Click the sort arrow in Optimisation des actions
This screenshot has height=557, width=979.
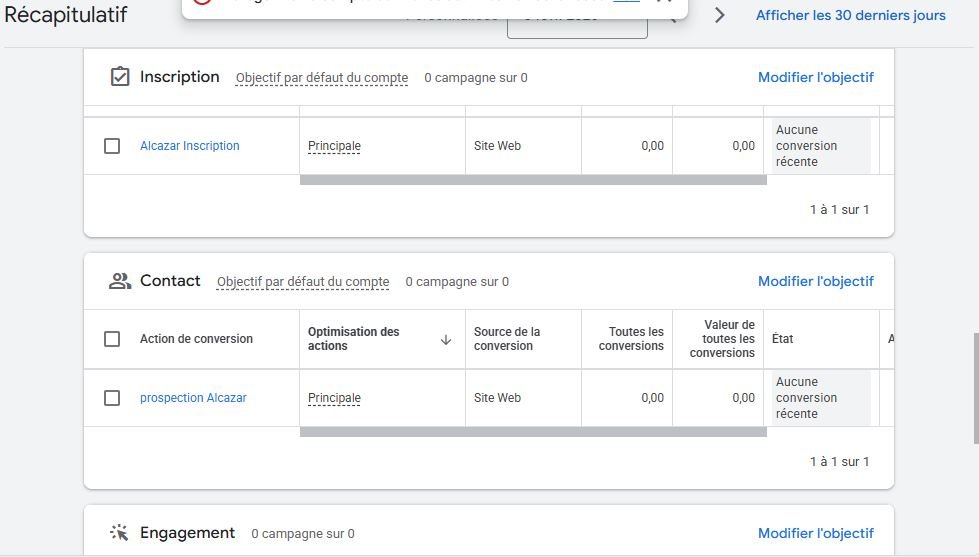coord(446,339)
